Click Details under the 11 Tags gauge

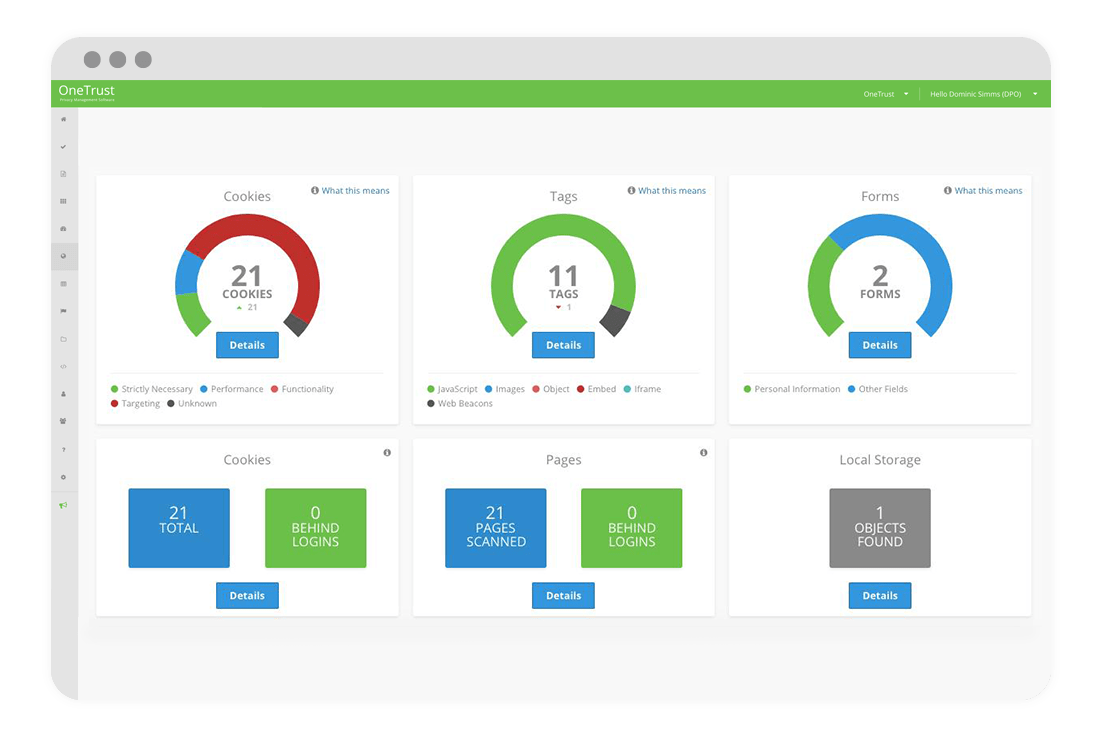pos(564,345)
